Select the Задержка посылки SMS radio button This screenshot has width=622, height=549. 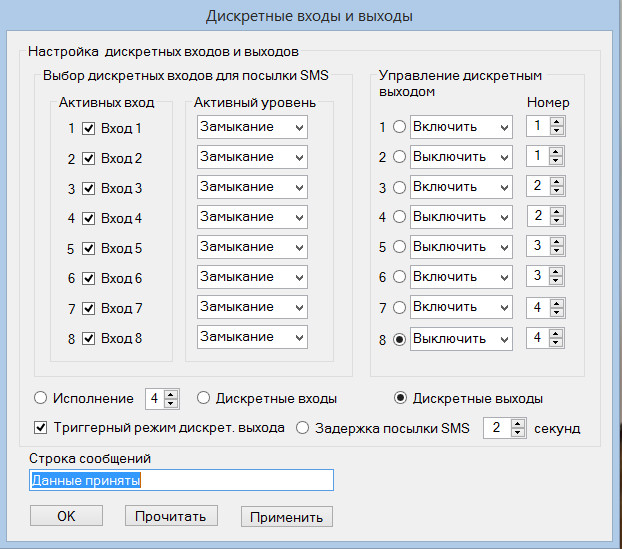coord(302,428)
